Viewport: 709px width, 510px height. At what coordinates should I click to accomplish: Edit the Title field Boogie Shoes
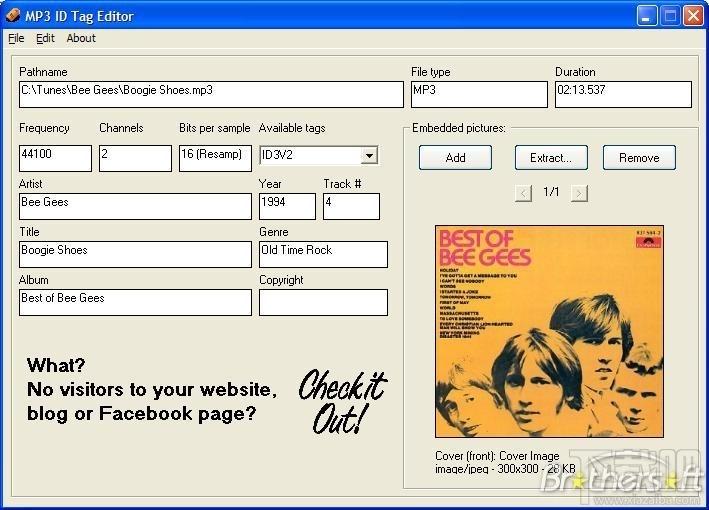[x=135, y=254]
